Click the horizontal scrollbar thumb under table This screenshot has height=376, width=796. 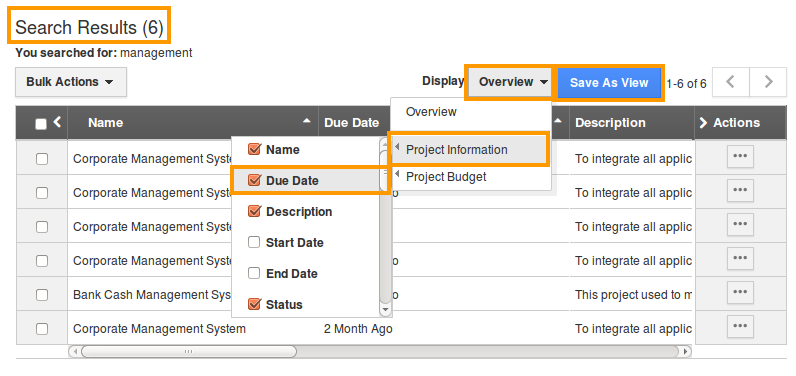(188, 351)
